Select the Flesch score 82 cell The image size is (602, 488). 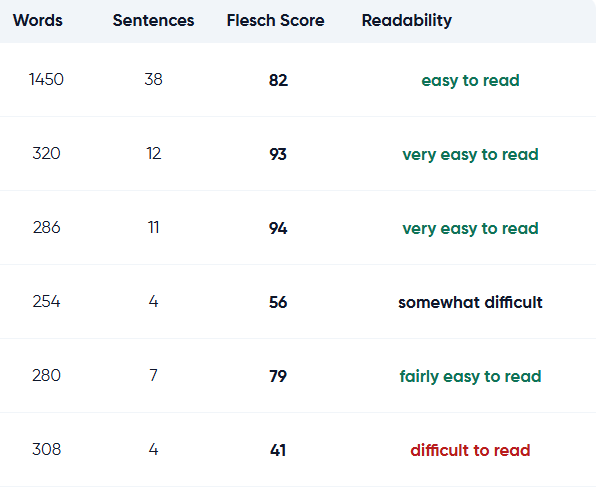click(x=278, y=80)
